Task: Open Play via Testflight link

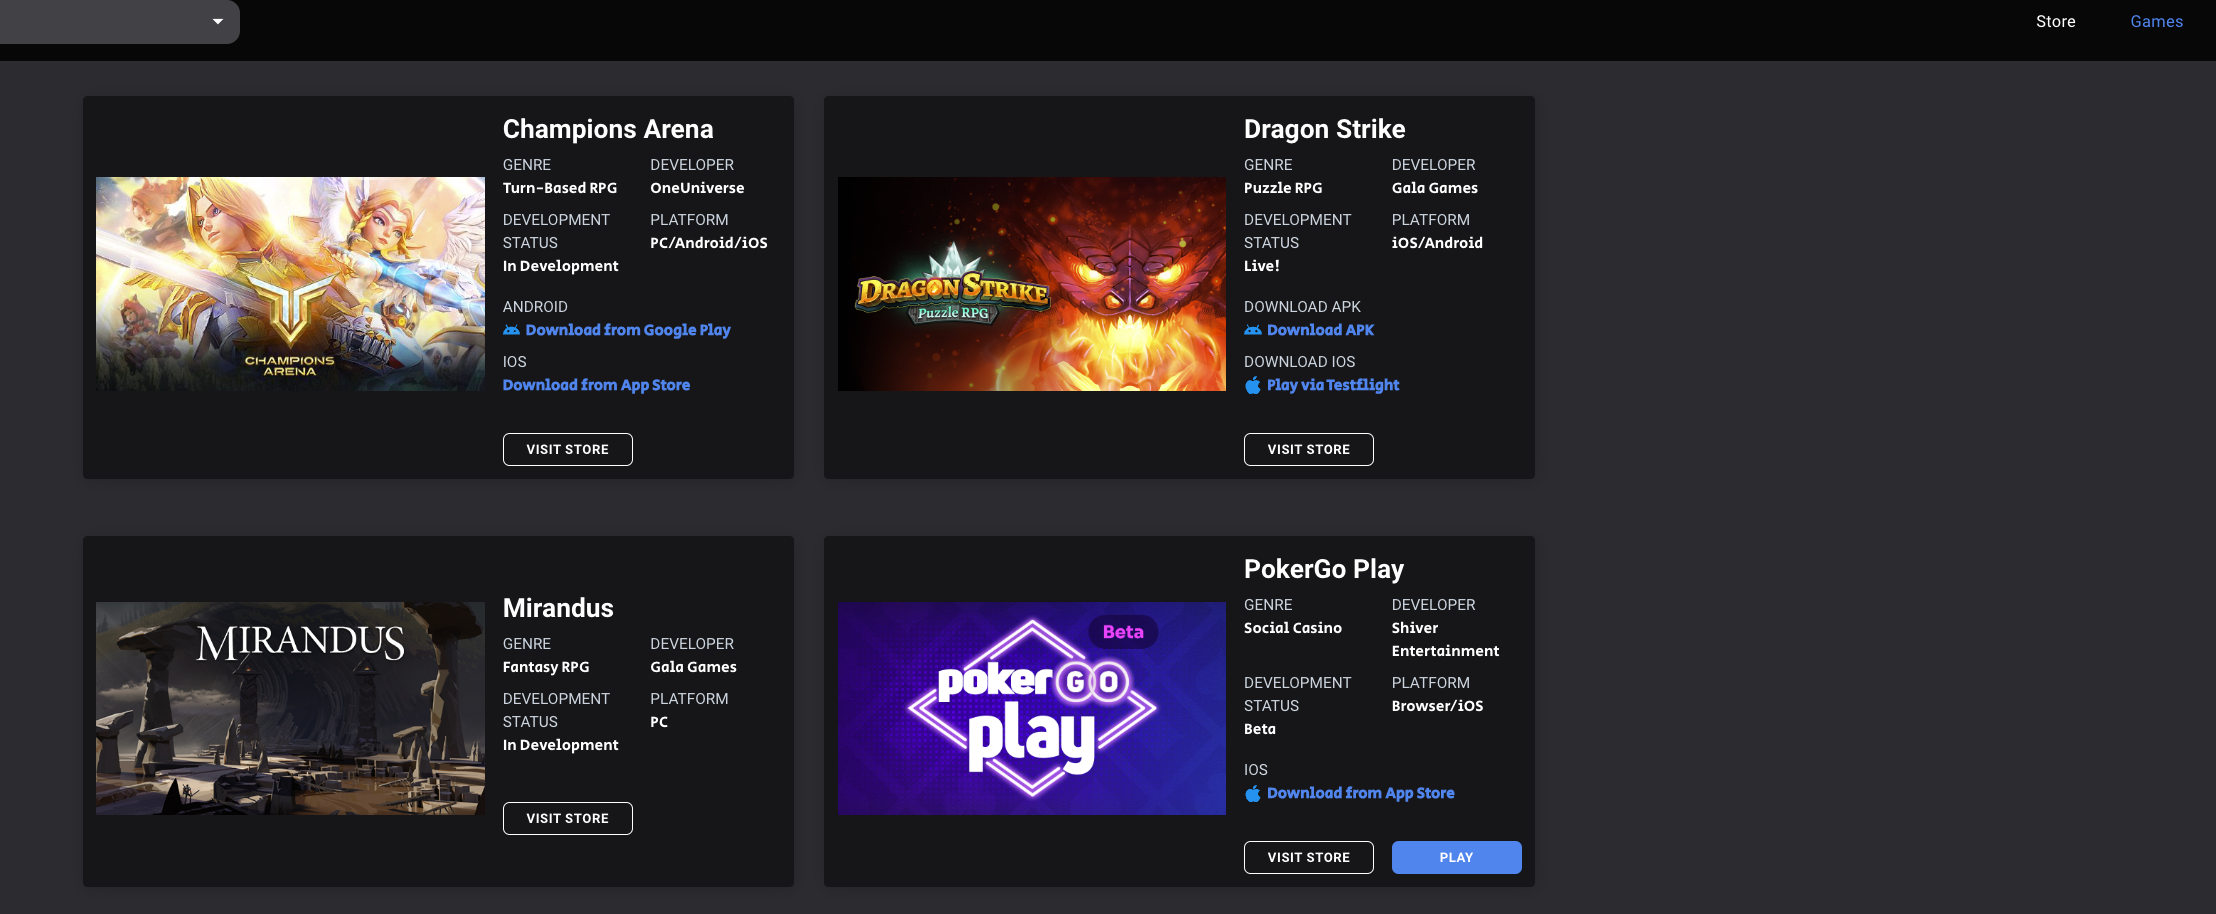Action: click(x=1333, y=385)
